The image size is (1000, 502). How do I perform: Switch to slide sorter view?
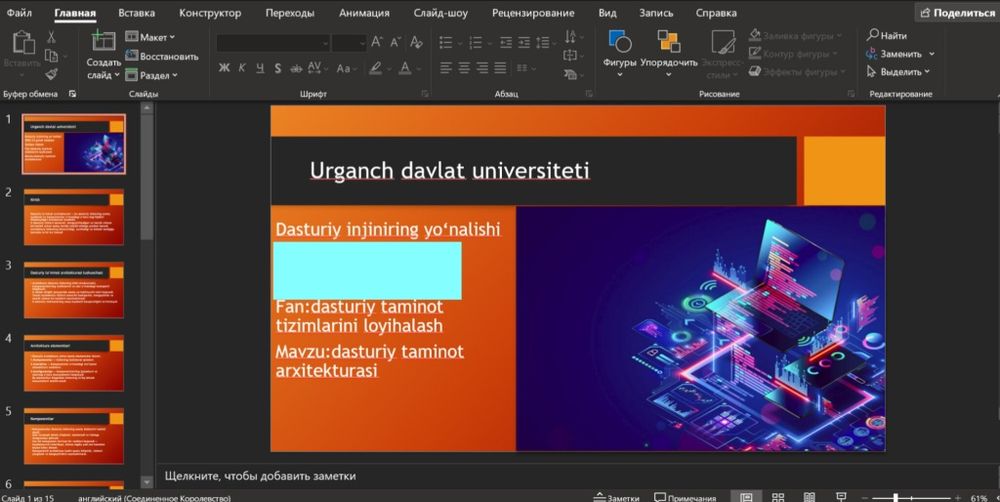(x=778, y=498)
